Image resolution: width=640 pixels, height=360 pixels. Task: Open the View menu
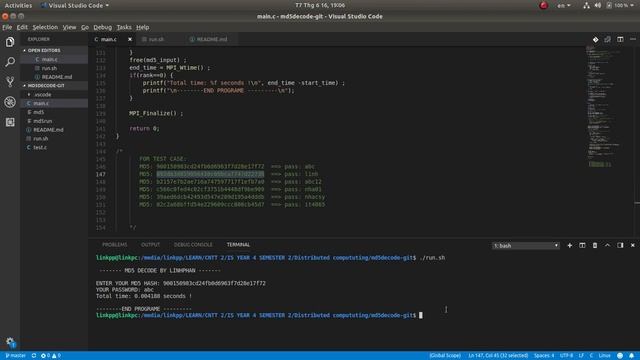click(69, 27)
